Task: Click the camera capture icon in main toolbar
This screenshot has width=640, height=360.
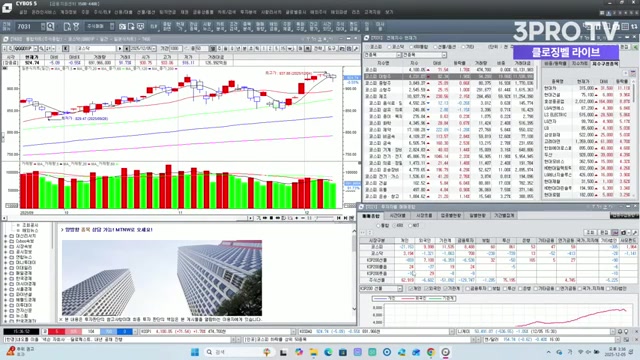Action: click(x=122, y=27)
